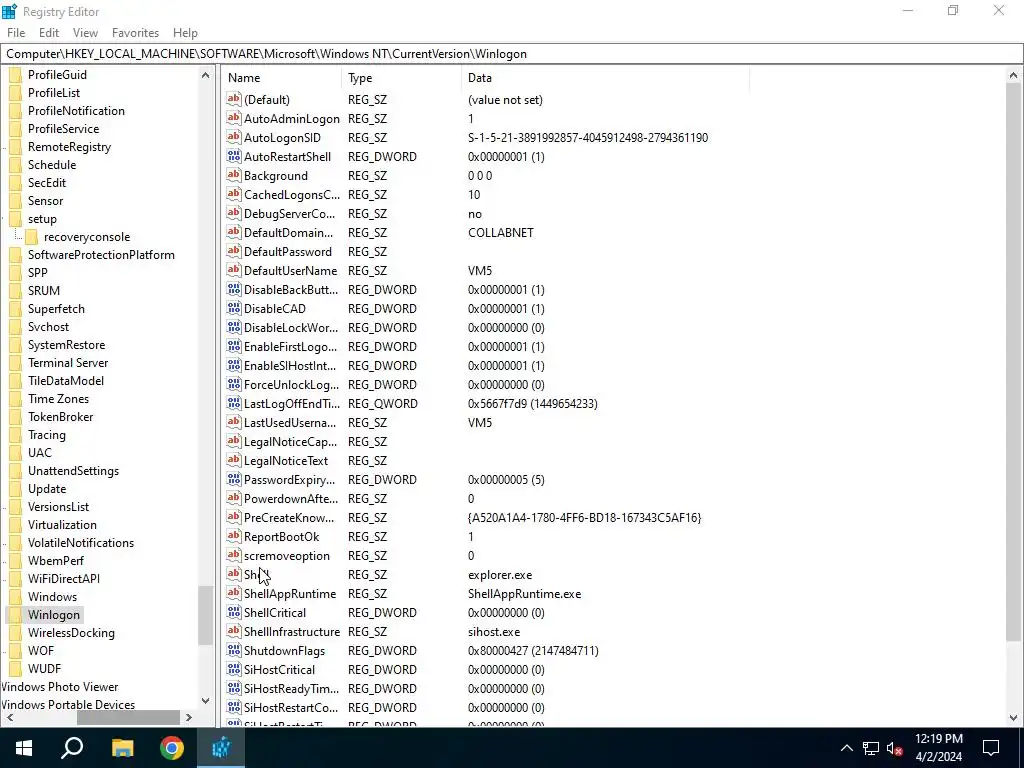The image size is (1024, 768).
Task: Select the DefaultUserName value row
Action: point(486,270)
